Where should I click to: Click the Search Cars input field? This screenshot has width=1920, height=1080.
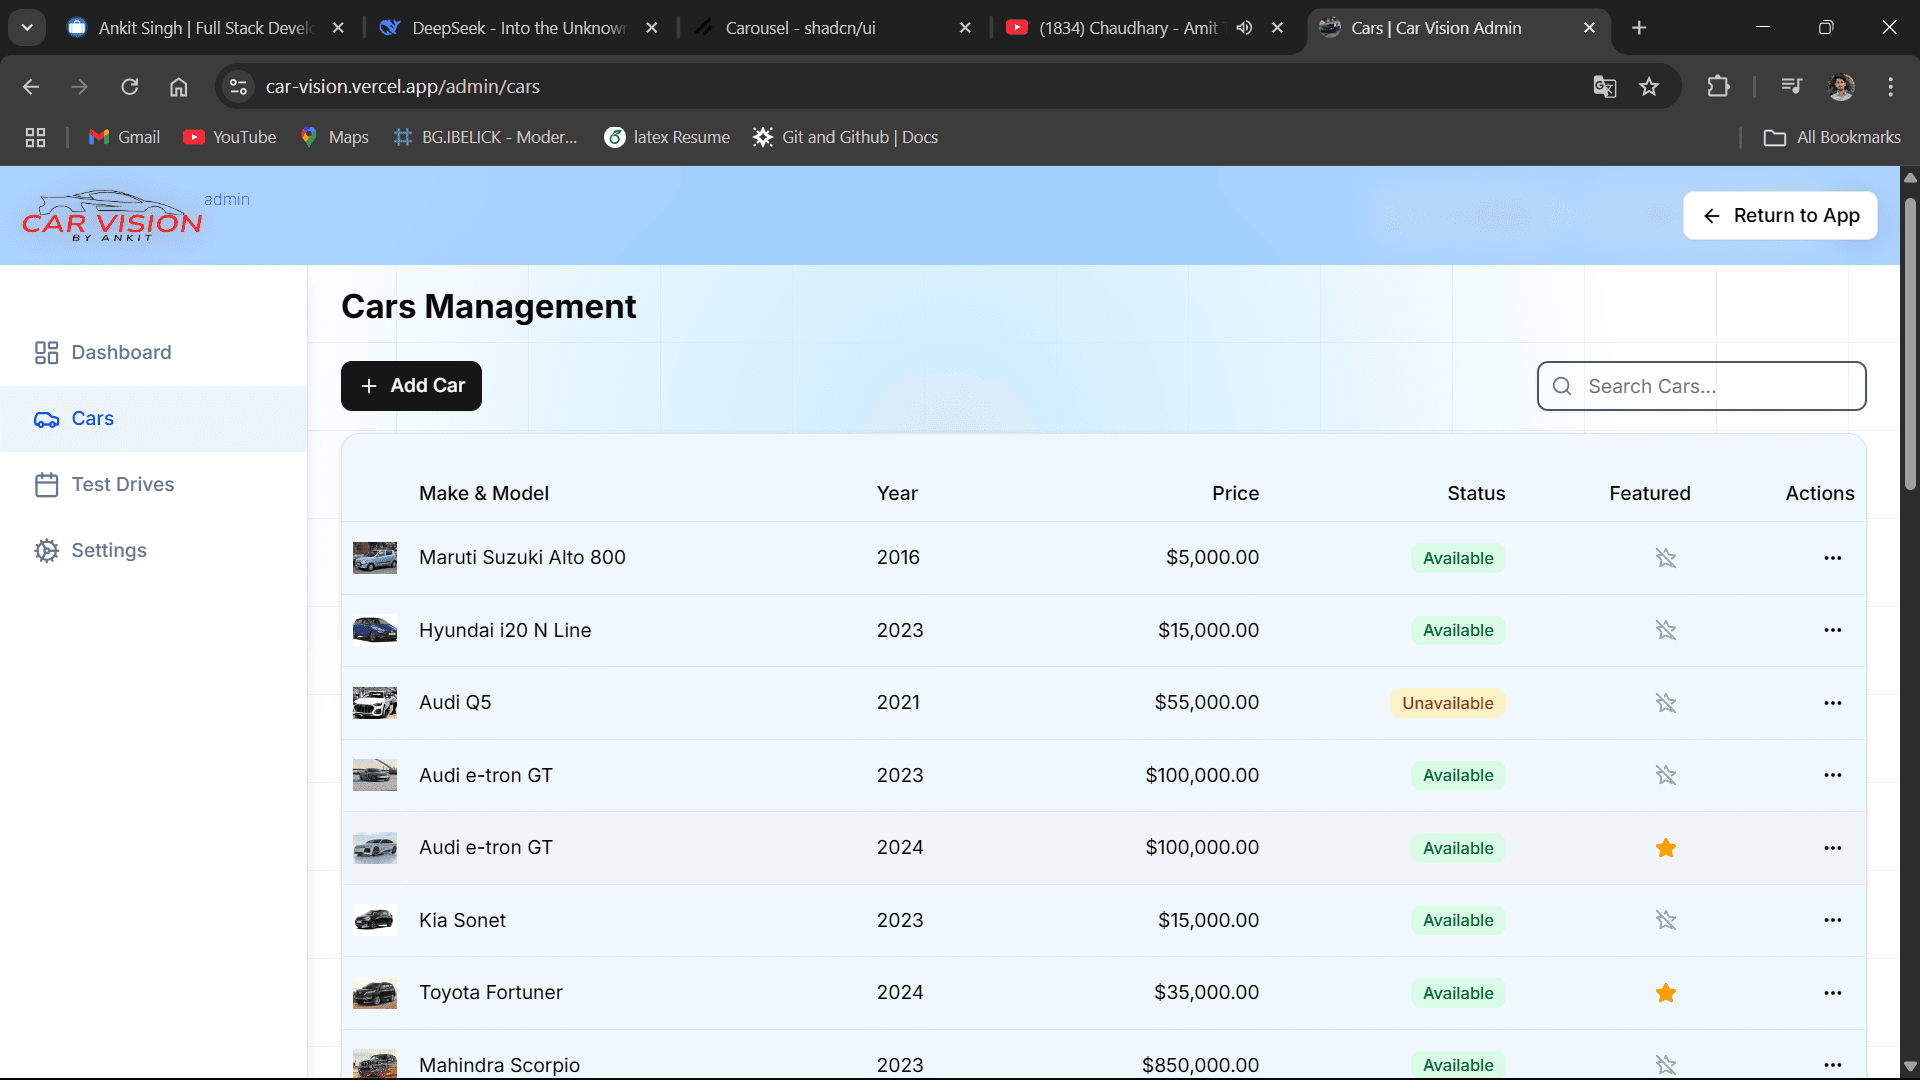point(1701,386)
